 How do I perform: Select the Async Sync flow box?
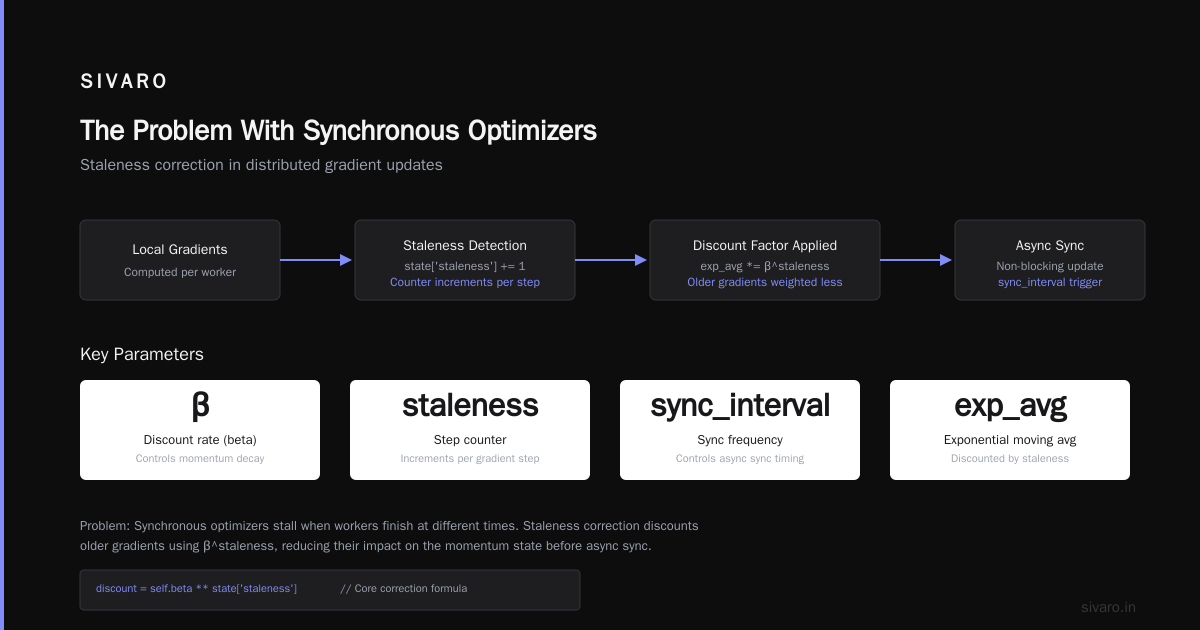1050,260
